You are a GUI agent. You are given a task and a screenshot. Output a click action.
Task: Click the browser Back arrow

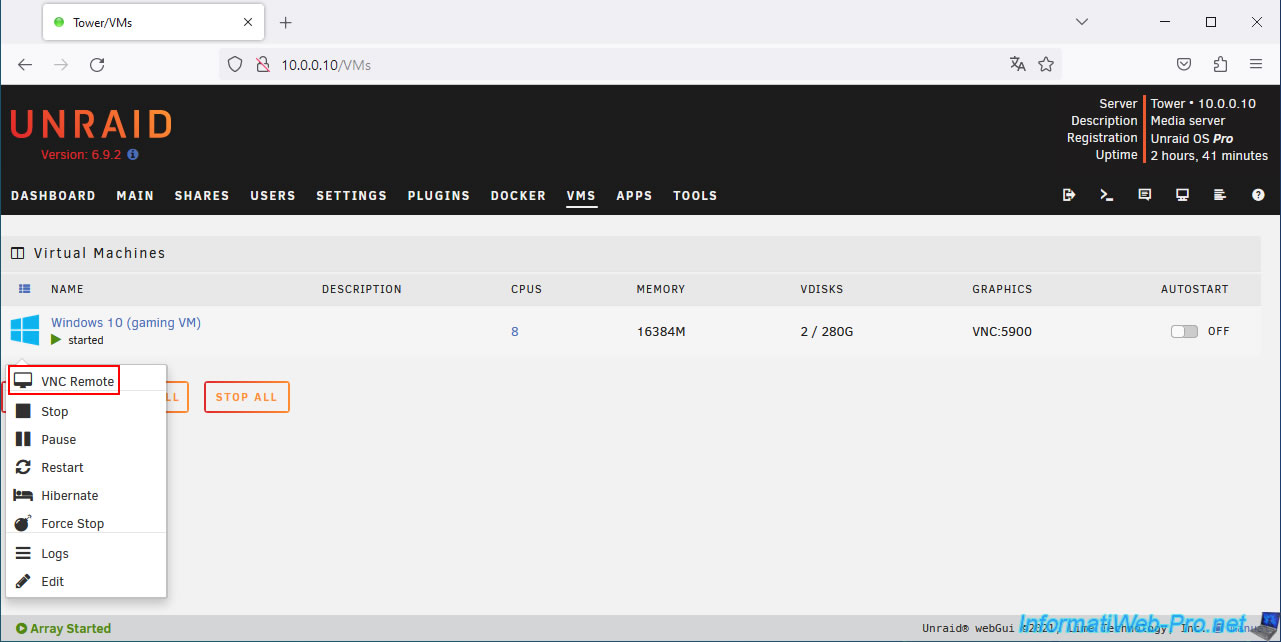pos(25,64)
